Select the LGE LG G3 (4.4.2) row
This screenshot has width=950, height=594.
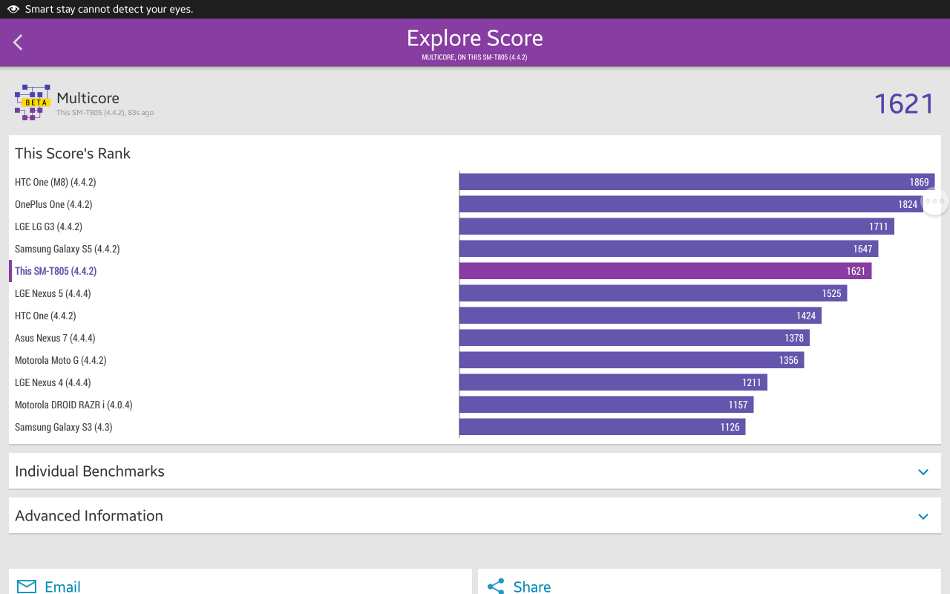[x=474, y=227]
